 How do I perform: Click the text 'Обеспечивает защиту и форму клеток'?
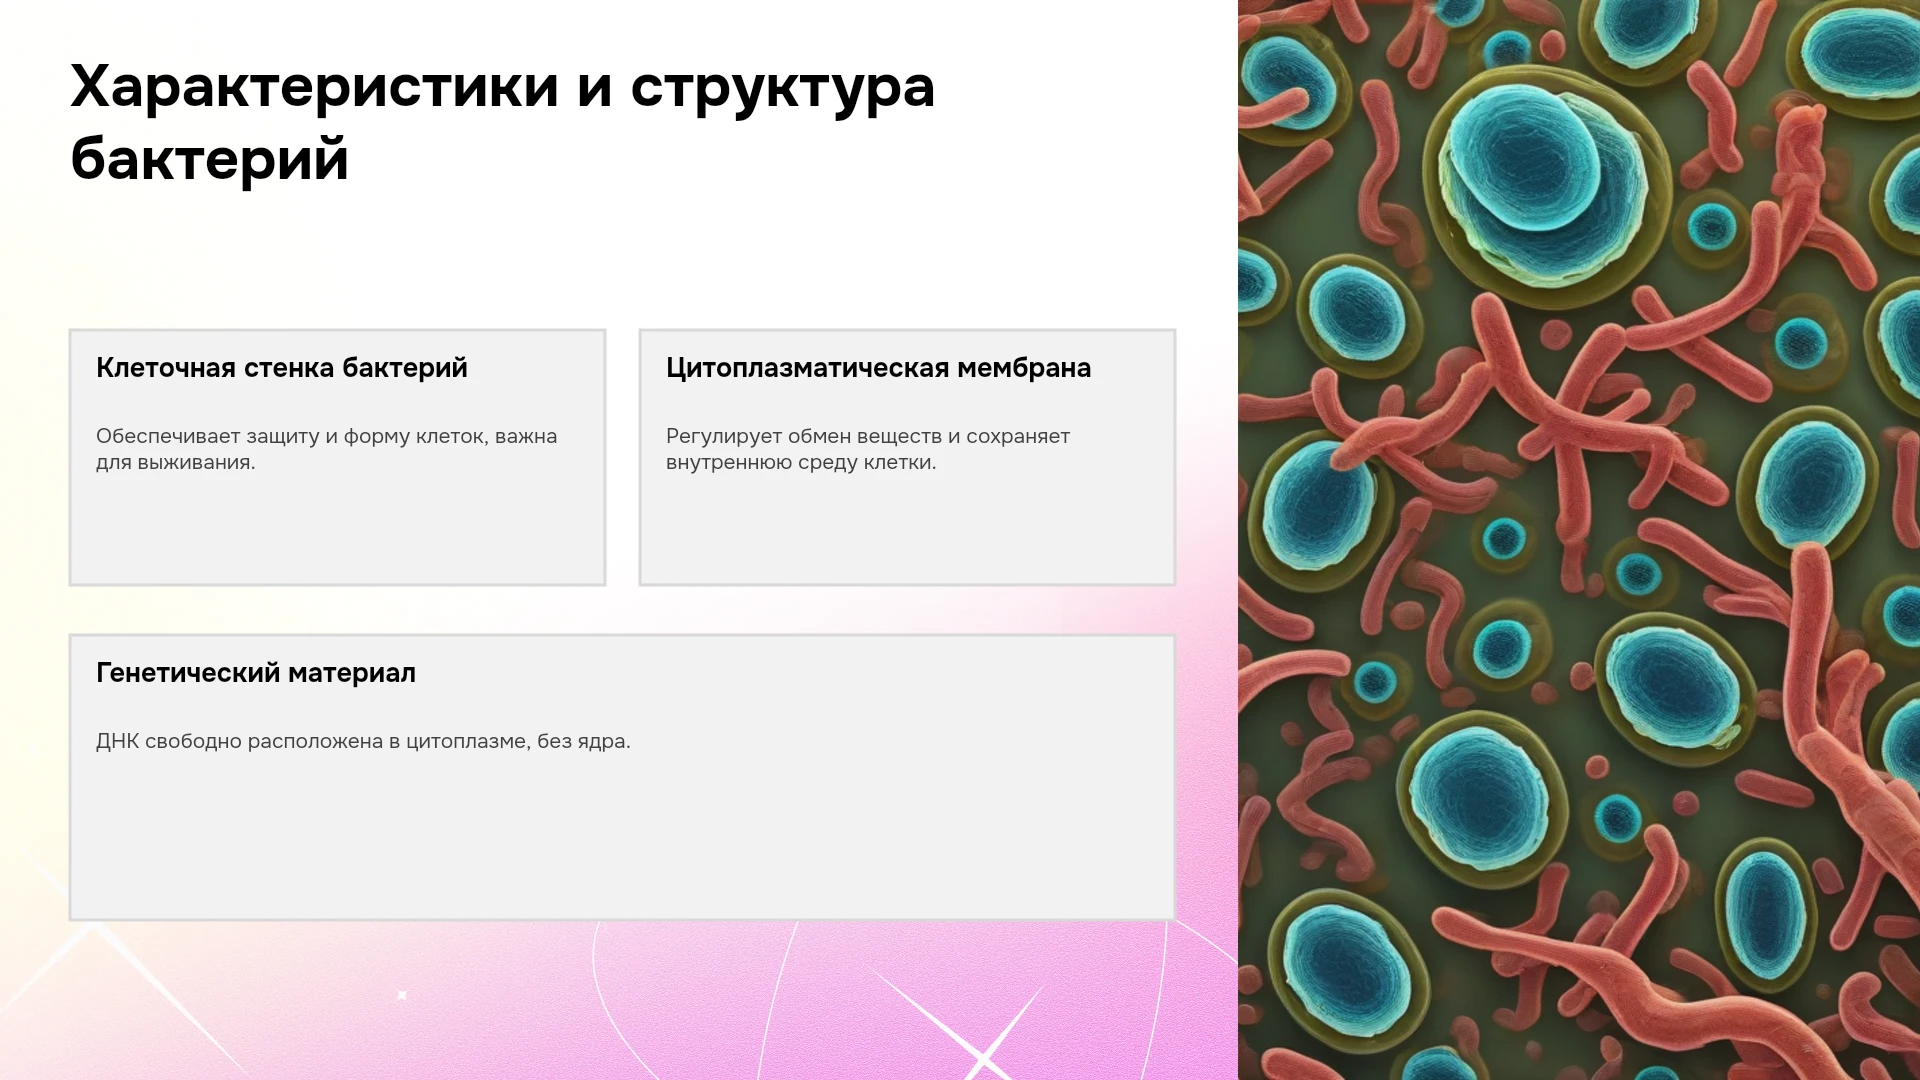(x=292, y=436)
